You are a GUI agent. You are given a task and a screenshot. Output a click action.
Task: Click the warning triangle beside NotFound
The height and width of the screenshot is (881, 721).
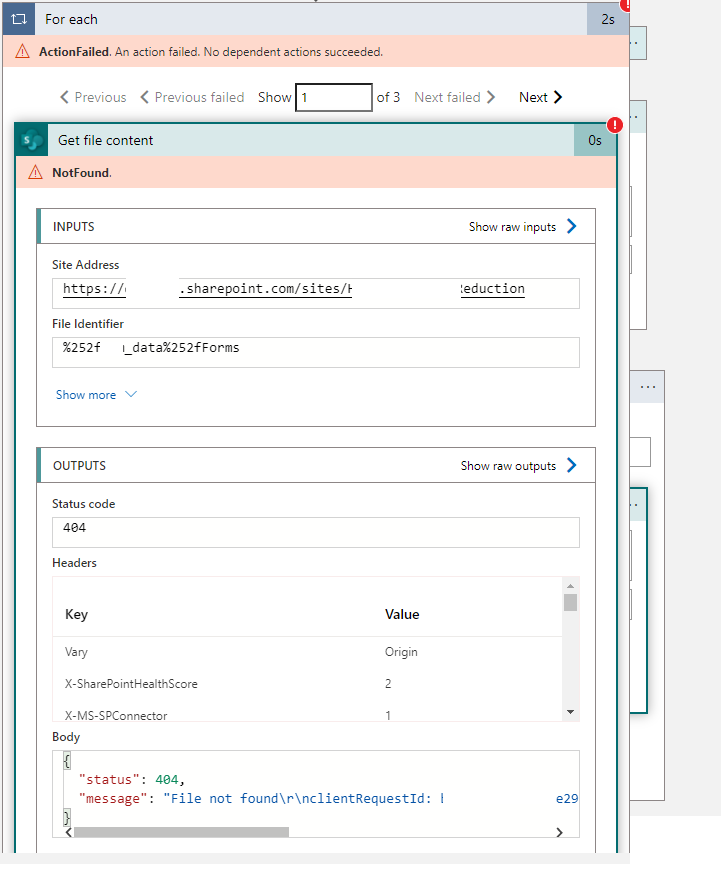35,172
